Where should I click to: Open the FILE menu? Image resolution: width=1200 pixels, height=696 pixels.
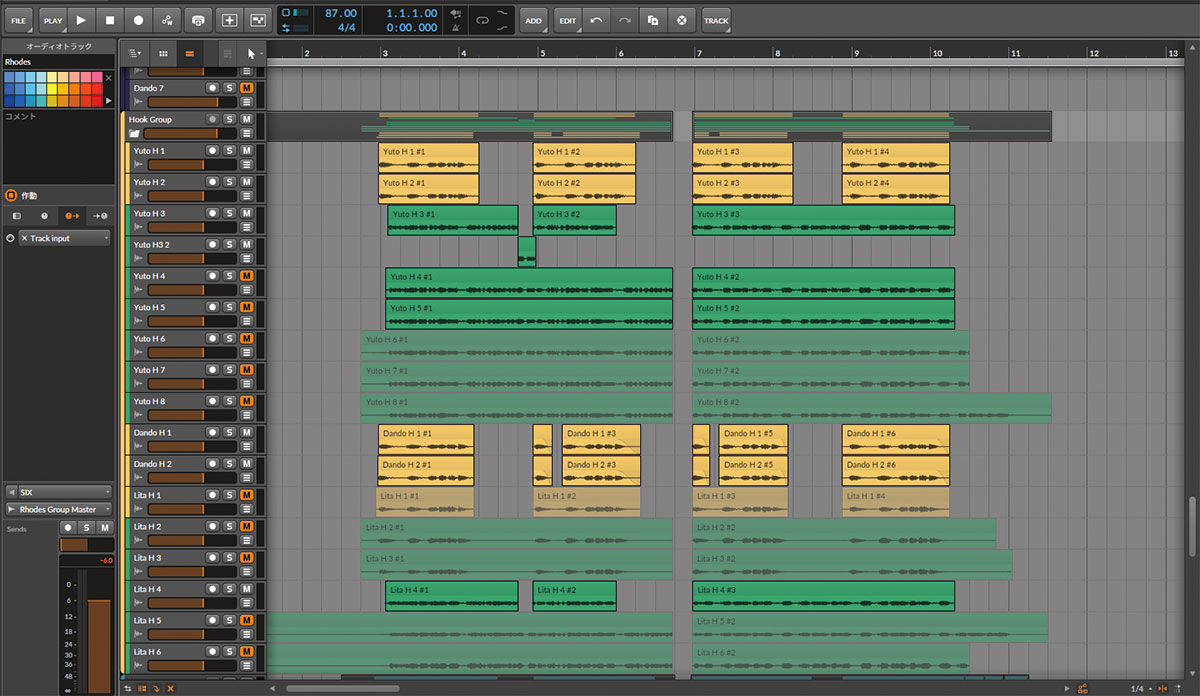pos(19,19)
